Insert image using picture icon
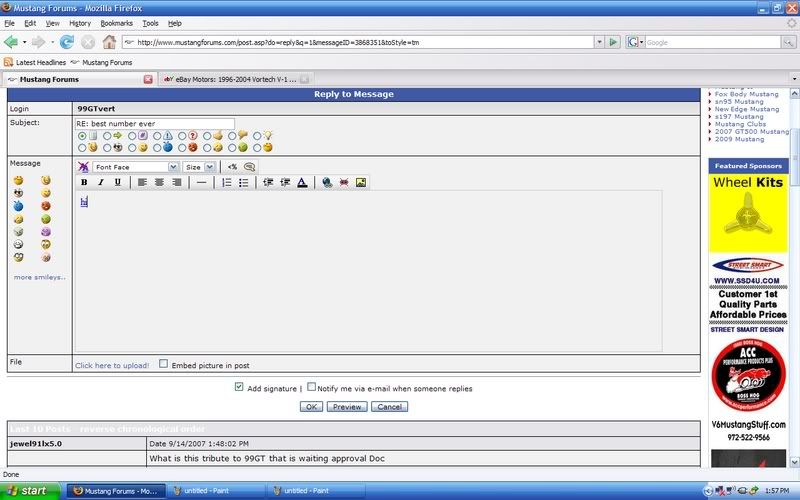This screenshot has width=800, height=500. tap(361, 182)
